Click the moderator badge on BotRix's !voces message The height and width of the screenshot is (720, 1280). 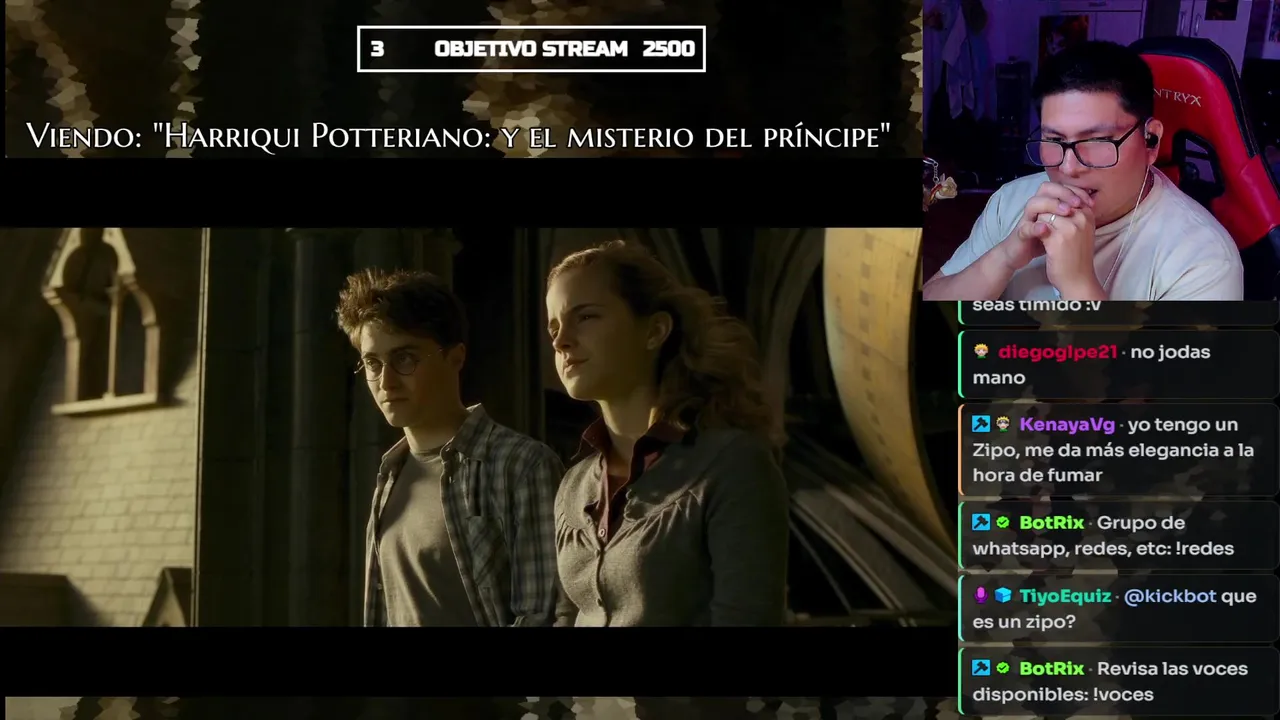pos(981,669)
